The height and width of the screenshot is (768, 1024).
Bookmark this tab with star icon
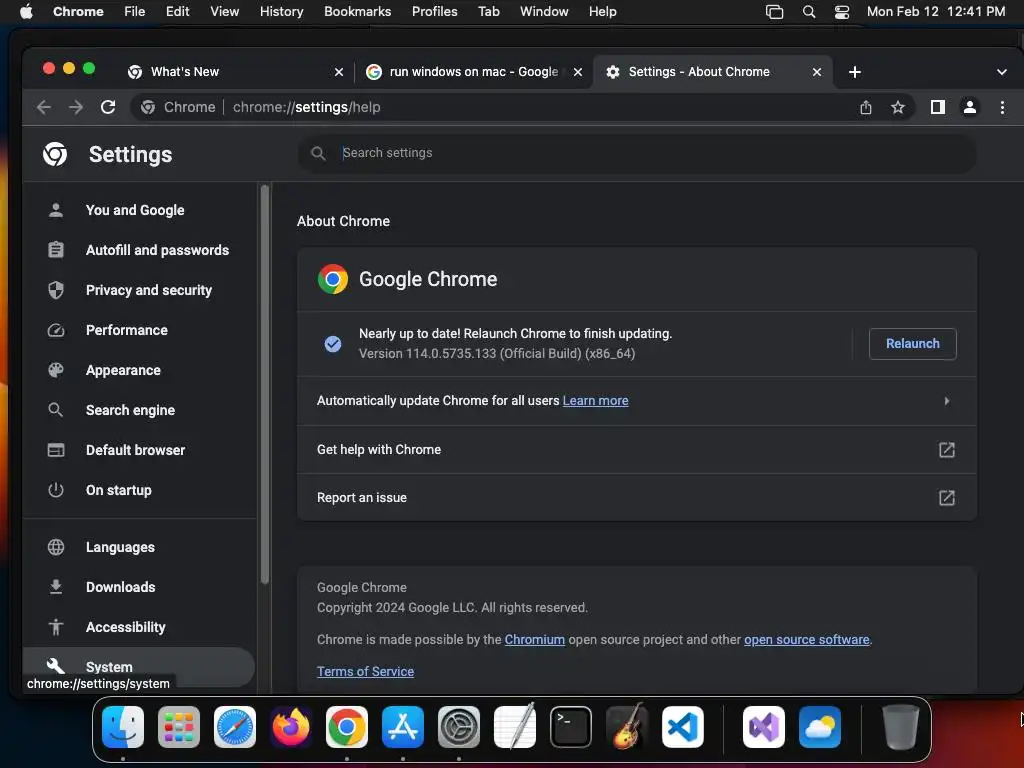point(898,107)
